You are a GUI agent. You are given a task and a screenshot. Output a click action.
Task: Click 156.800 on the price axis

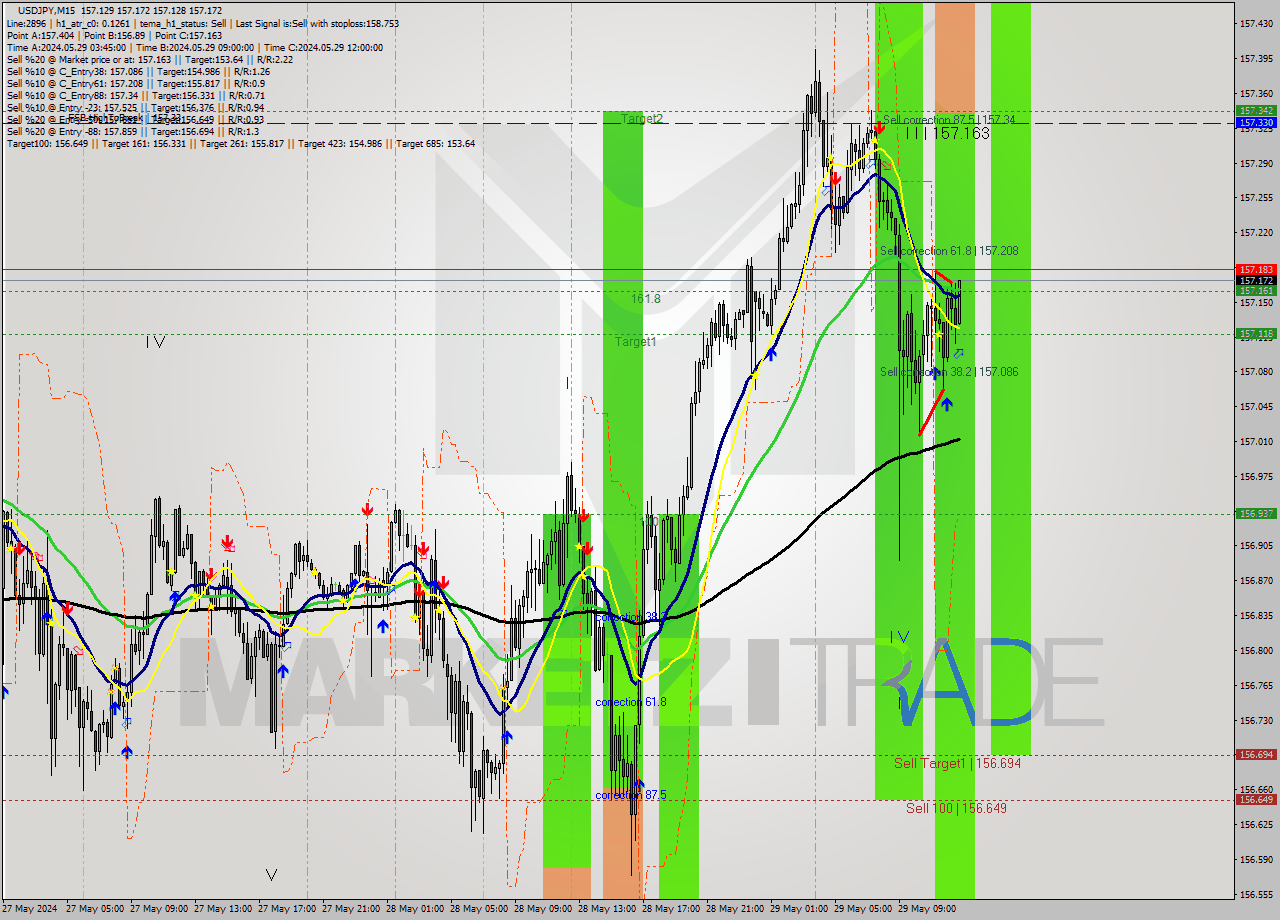click(x=1256, y=651)
